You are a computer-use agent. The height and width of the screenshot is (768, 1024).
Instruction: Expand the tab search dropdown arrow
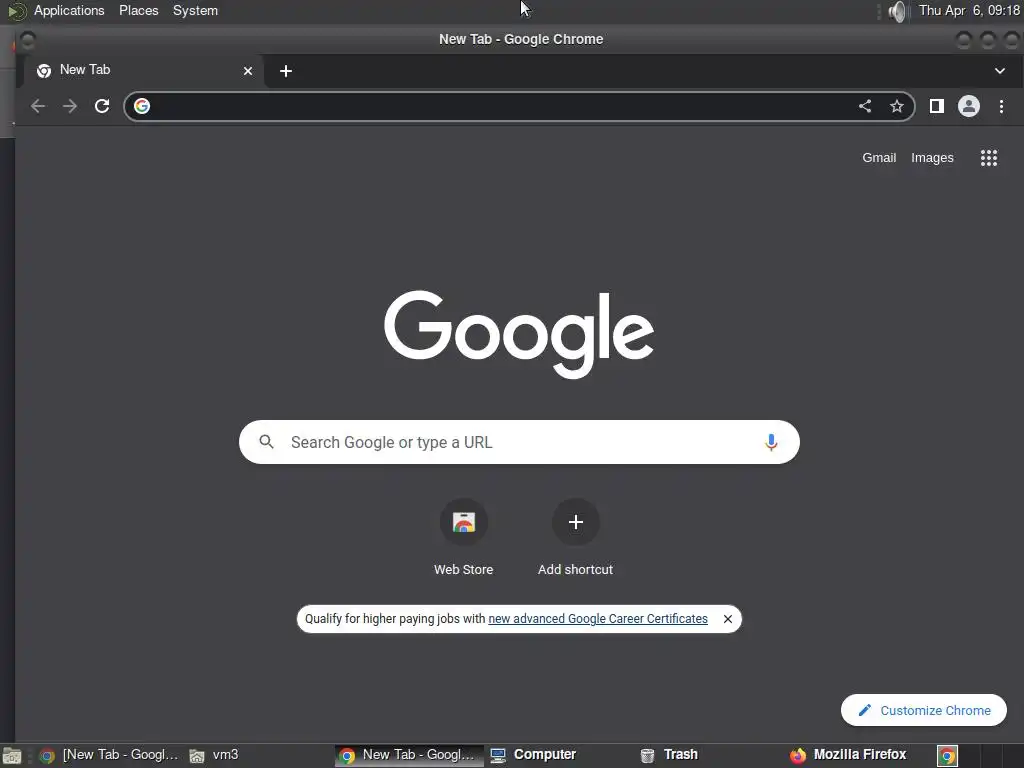1000,71
